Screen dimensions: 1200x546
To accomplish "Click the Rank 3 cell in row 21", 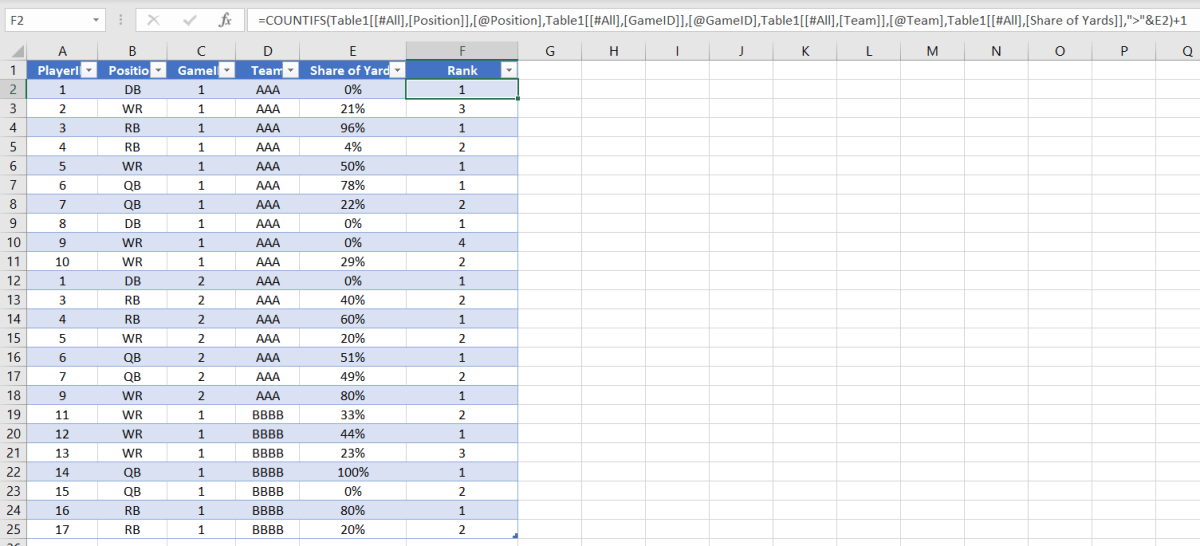I will click(462, 453).
